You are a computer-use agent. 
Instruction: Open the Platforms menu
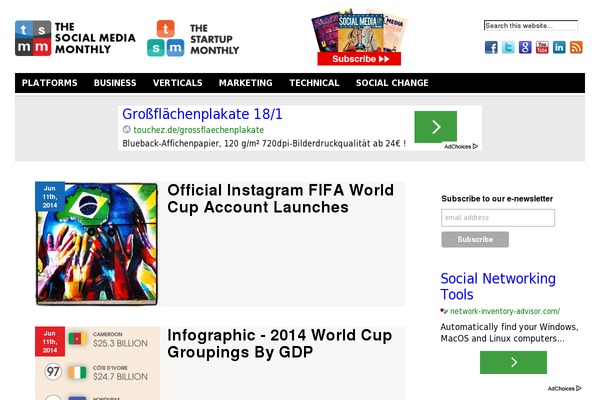click(49, 83)
